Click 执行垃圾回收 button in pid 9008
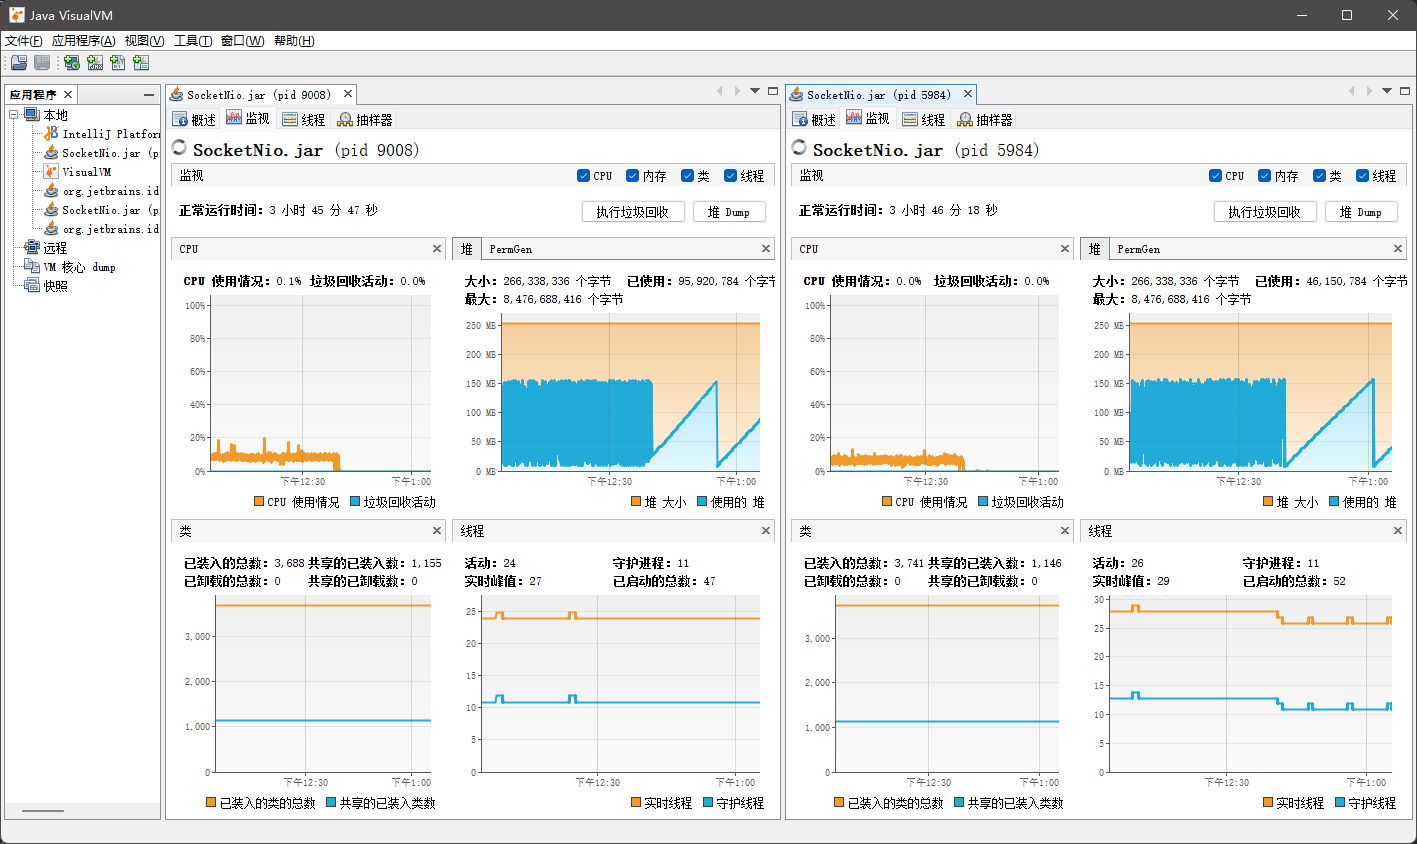Viewport: 1417px width, 844px height. 633,212
